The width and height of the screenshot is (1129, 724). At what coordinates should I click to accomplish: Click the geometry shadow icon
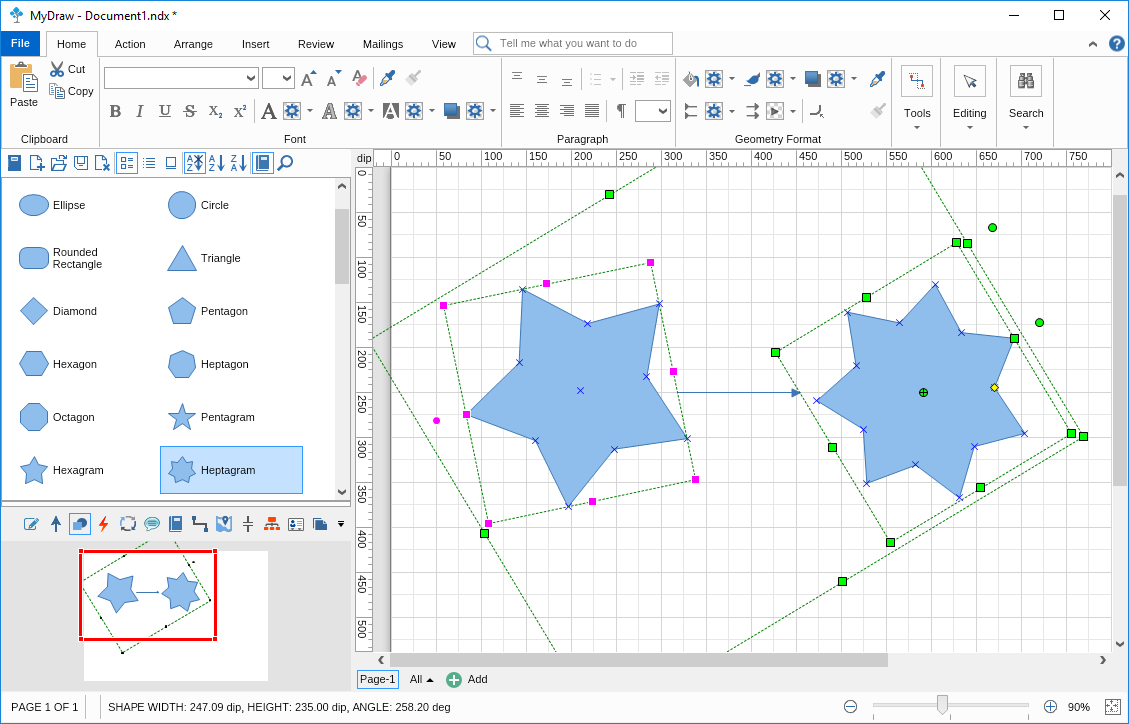pos(813,78)
